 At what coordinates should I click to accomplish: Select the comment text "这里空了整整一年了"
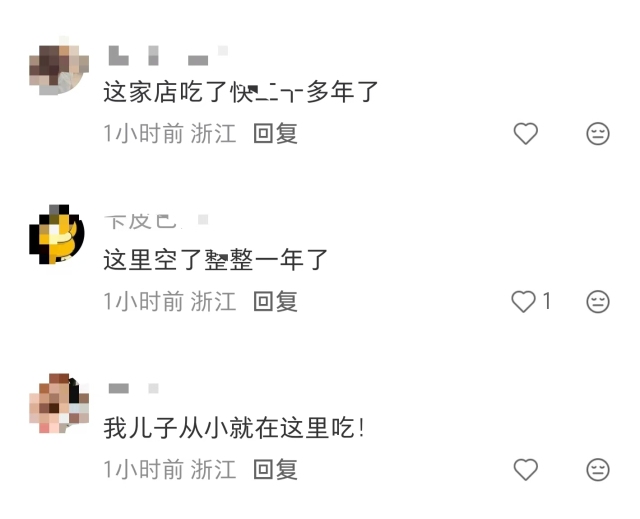point(216,260)
